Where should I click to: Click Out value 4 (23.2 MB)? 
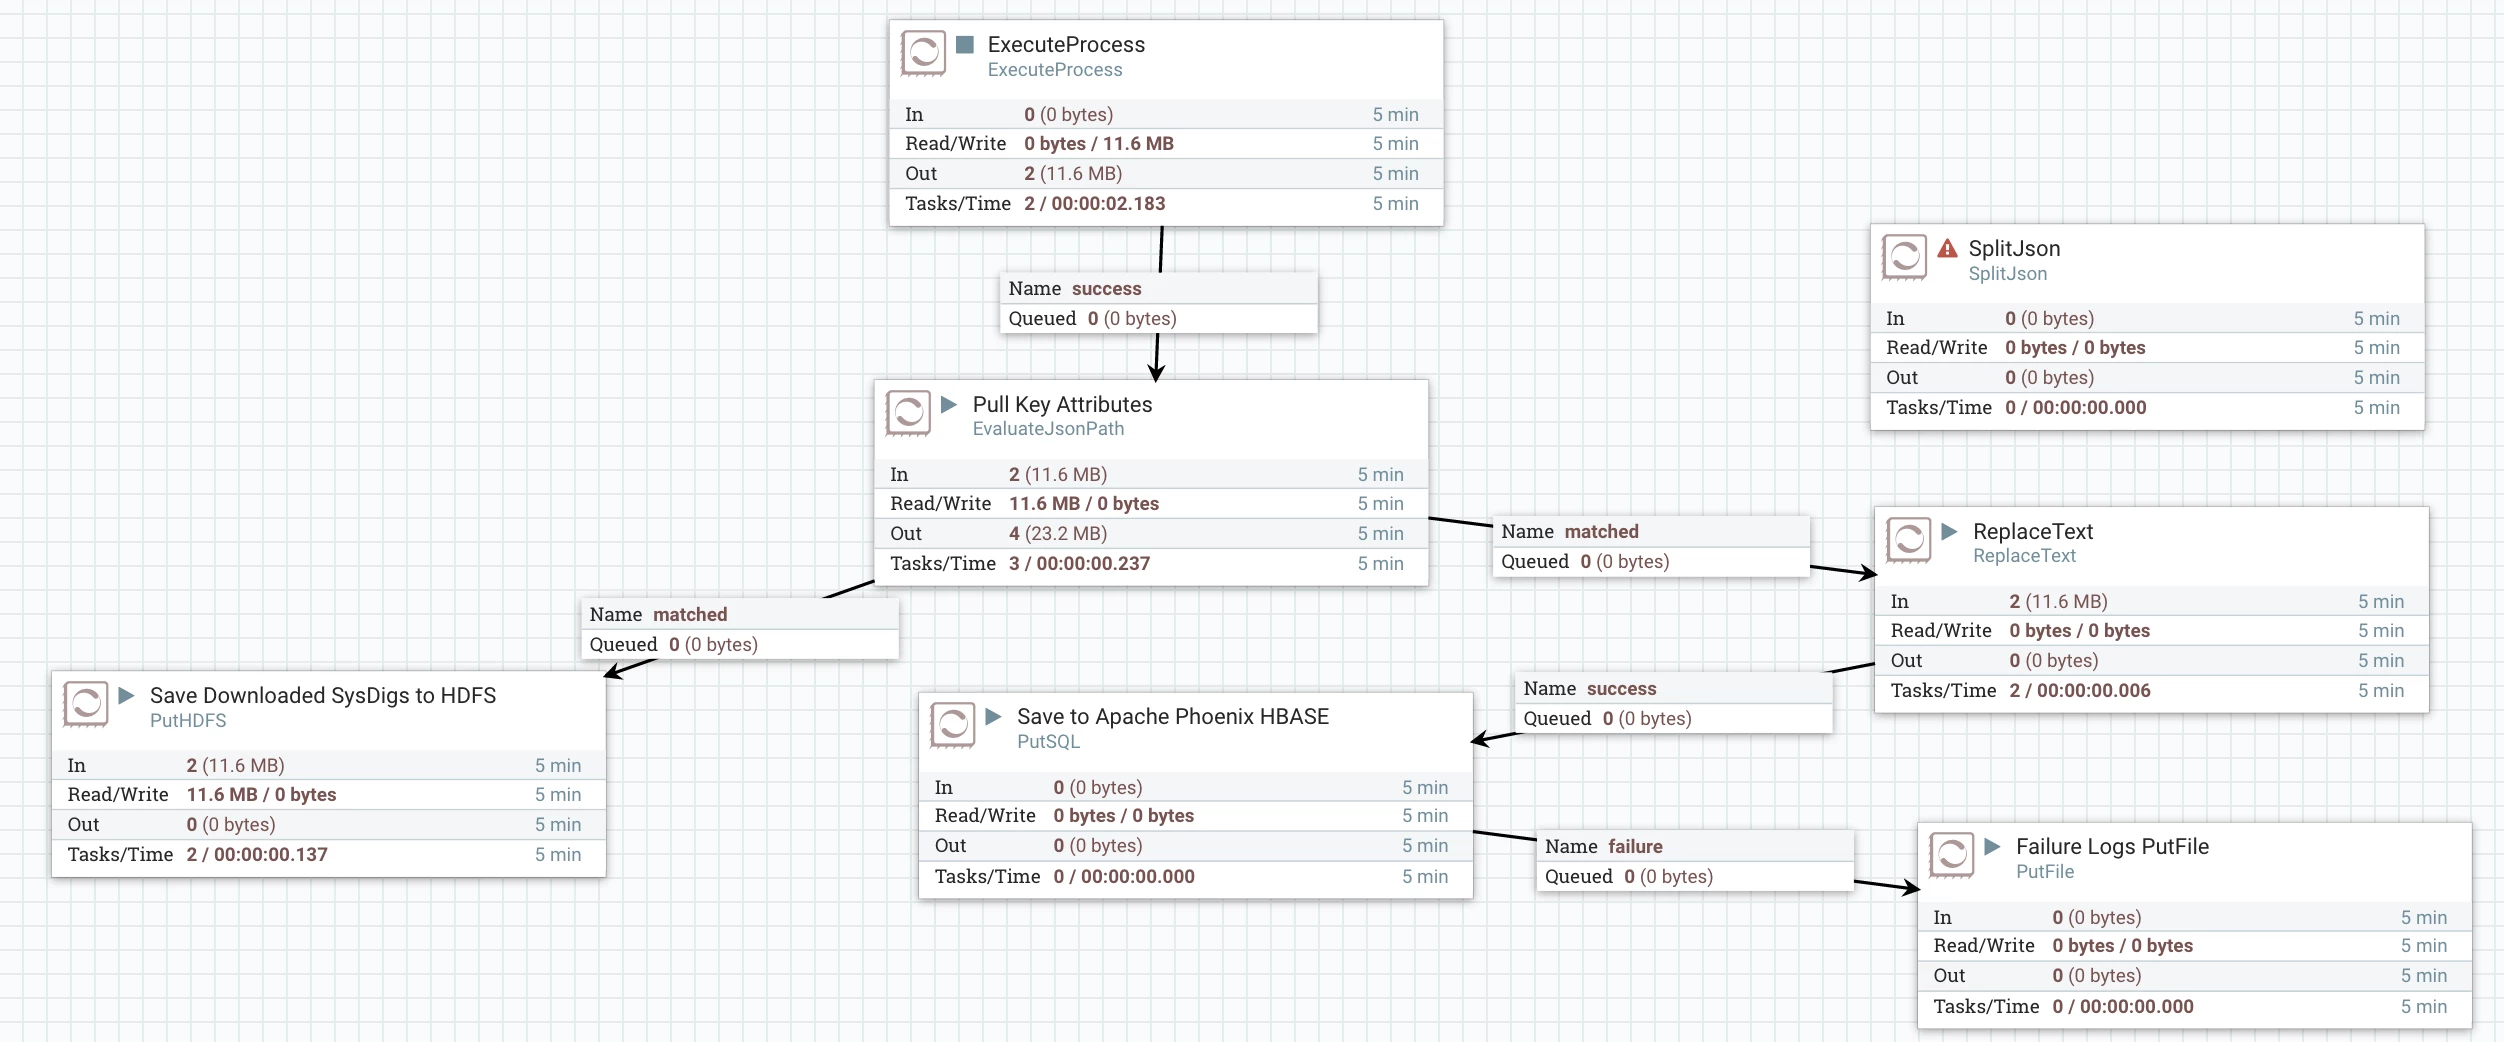[x=1057, y=534]
